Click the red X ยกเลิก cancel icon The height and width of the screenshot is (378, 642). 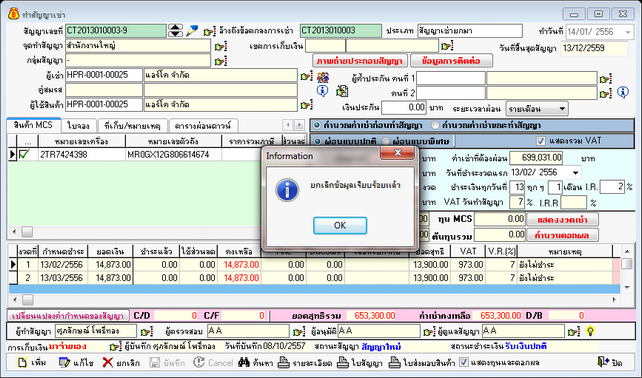pyautogui.click(x=108, y=362)
